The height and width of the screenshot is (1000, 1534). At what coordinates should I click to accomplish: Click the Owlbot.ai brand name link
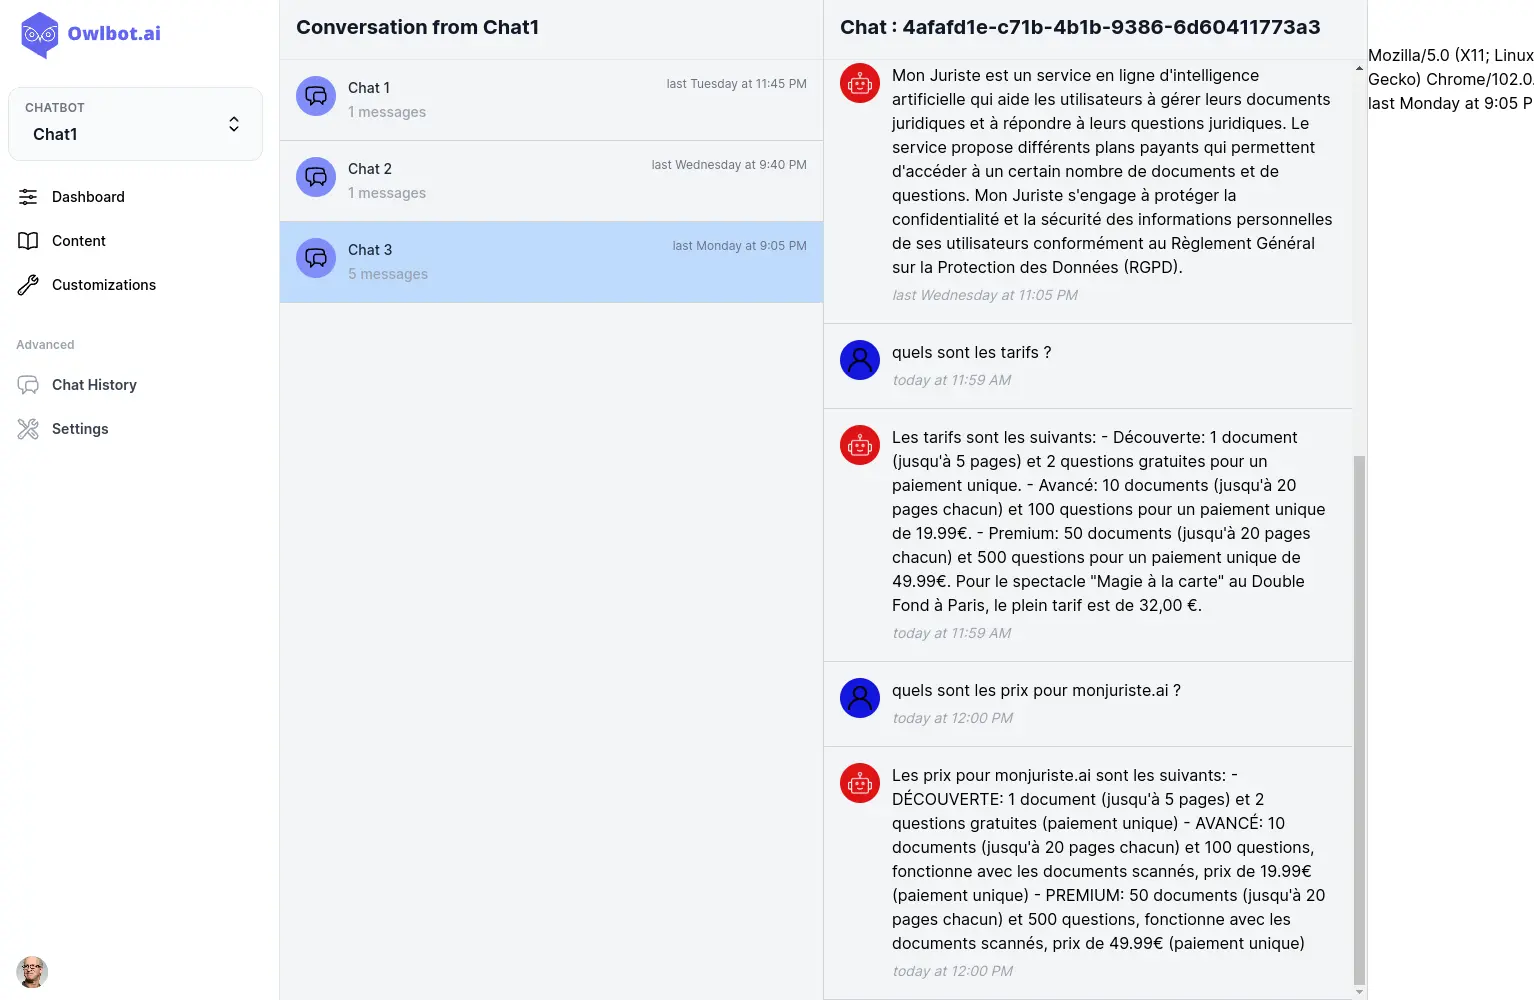114,33
